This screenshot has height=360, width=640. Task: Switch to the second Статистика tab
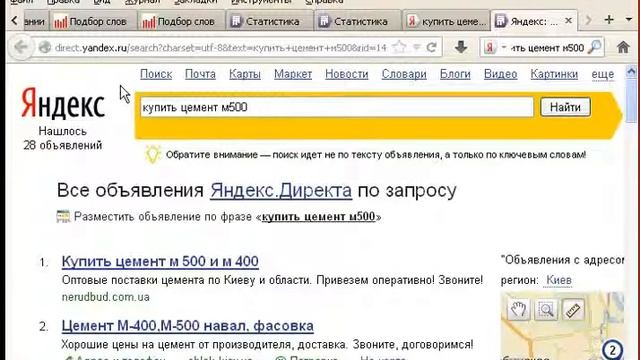coord(358,21)
